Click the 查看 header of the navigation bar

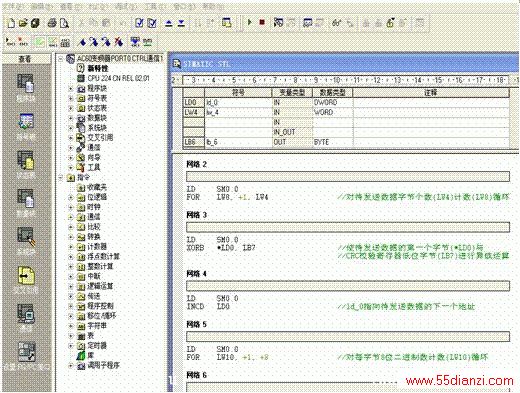tap(25, 59)
